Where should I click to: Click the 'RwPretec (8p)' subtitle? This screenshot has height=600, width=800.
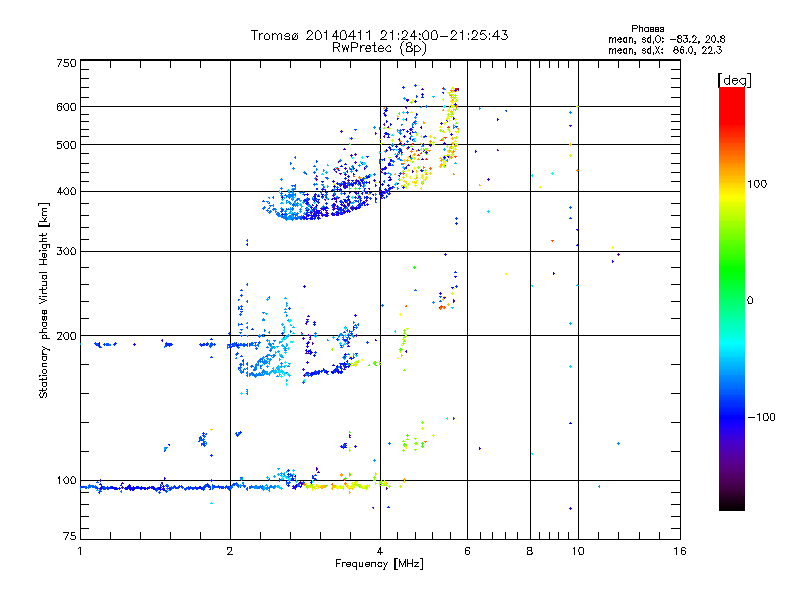click(379, 48)
